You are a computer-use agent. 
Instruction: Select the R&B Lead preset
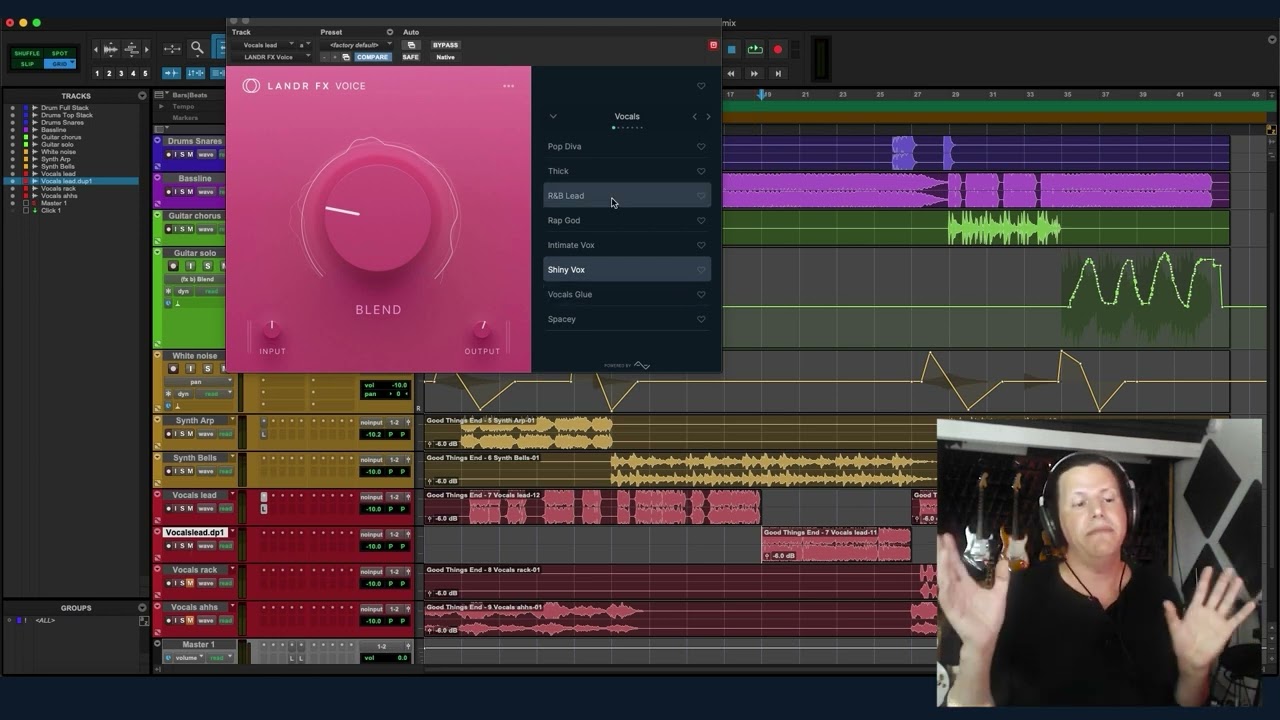point(627,196)
